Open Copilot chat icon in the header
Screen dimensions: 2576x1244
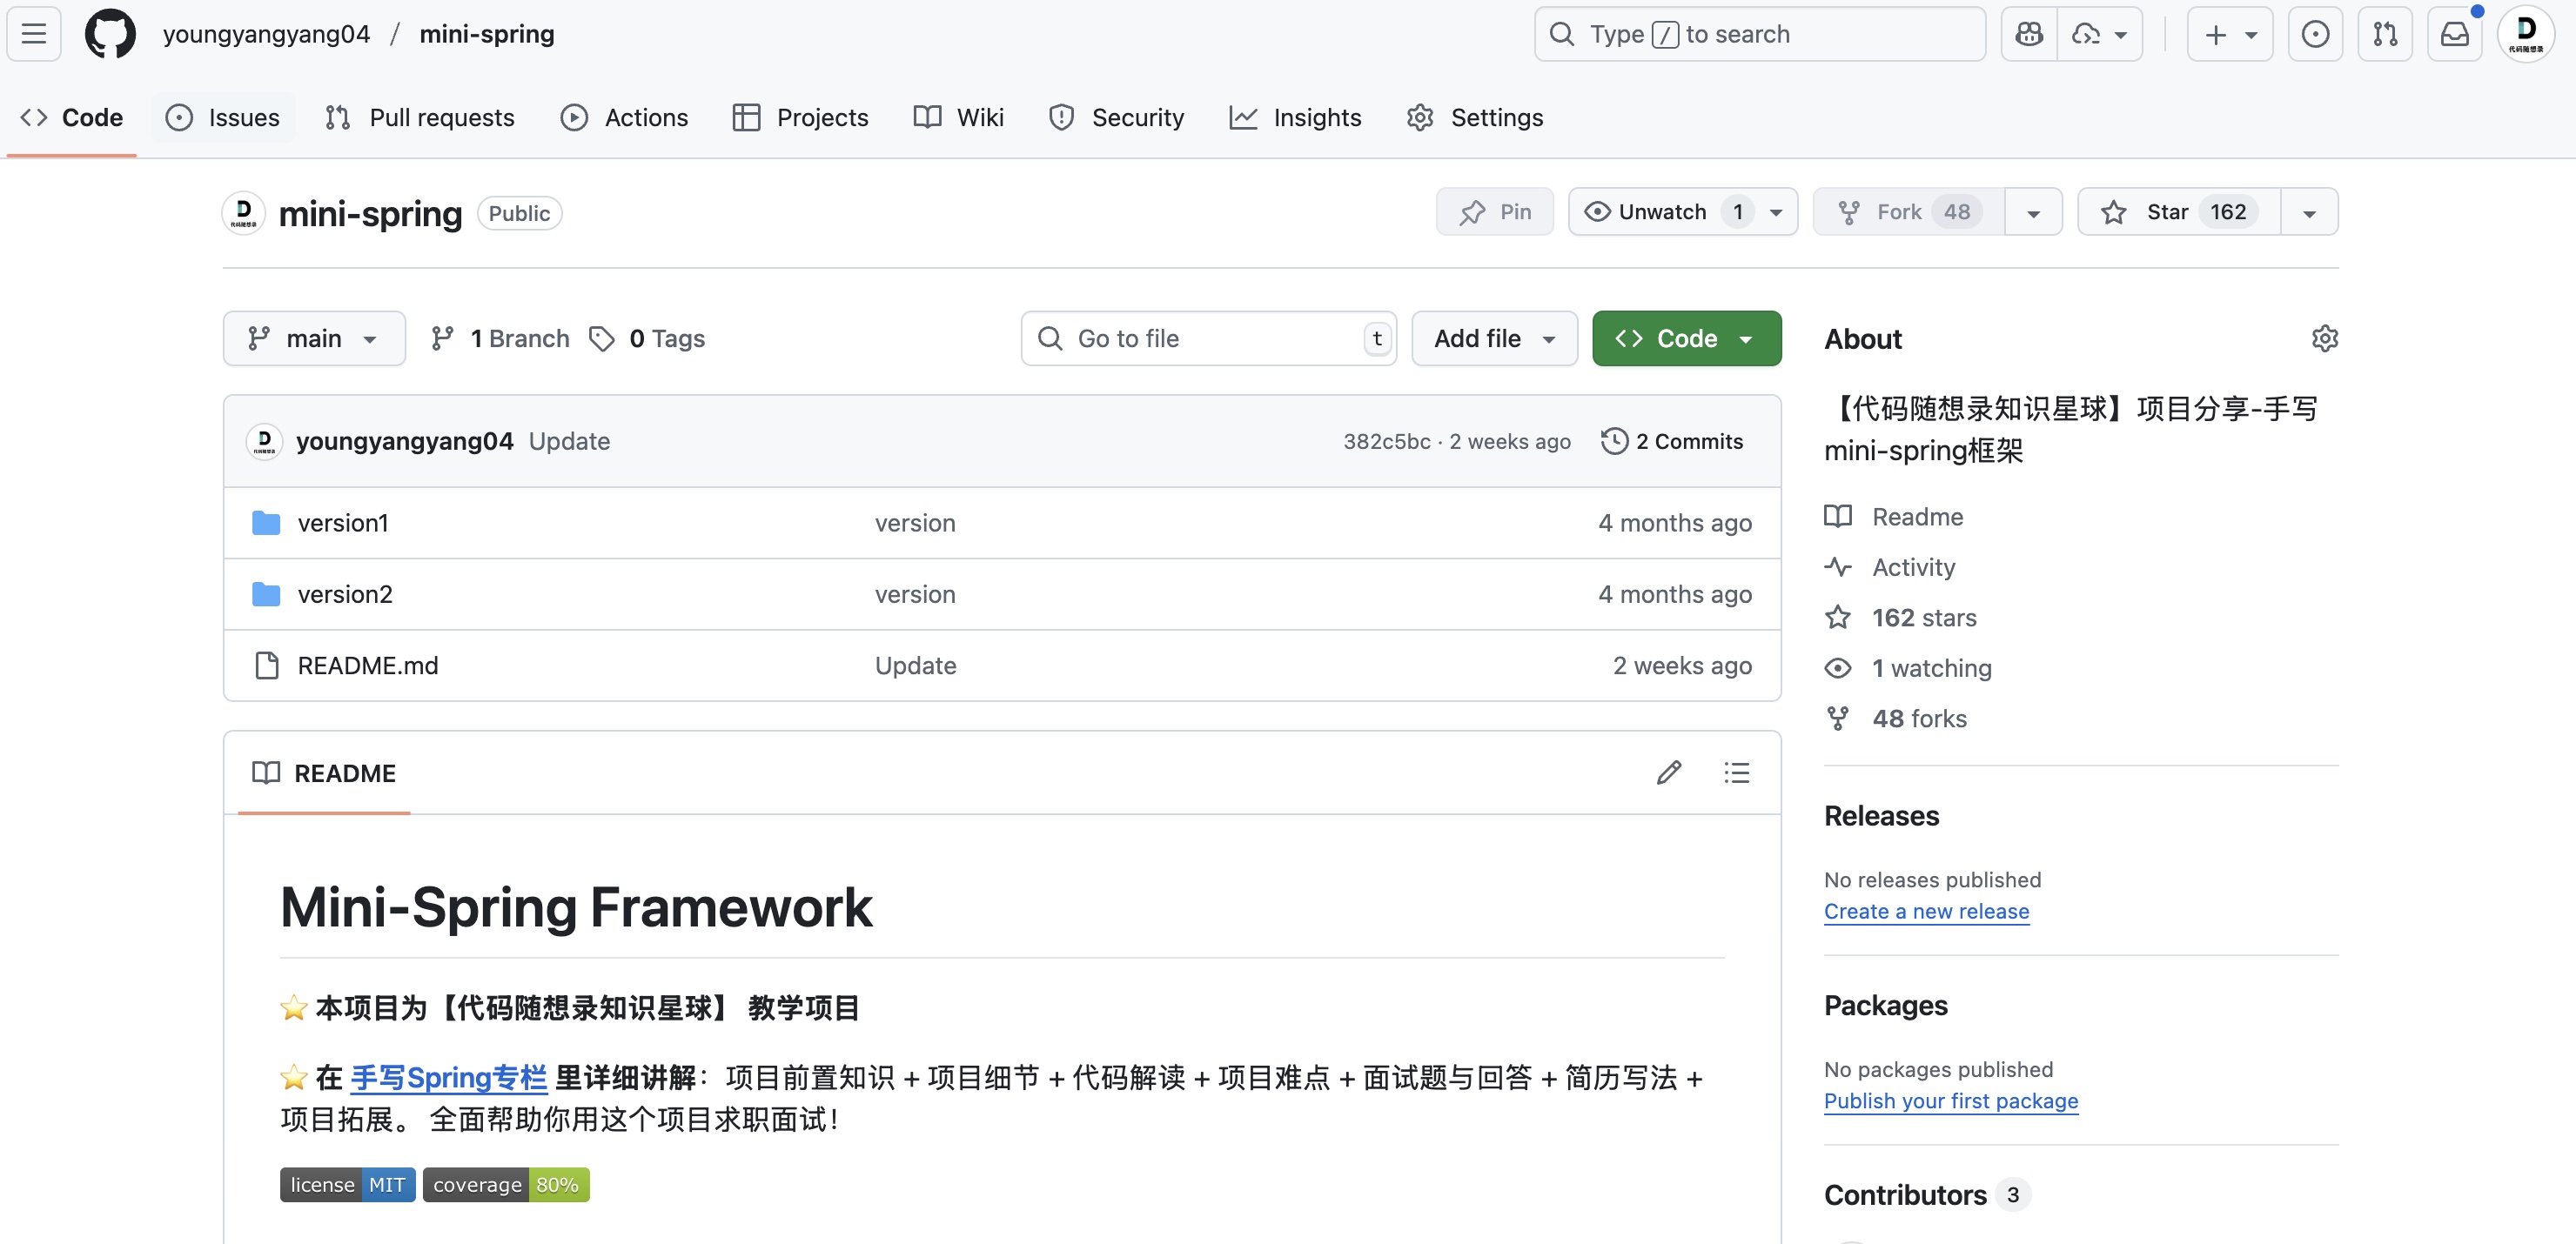click(x=2029, y=34)
